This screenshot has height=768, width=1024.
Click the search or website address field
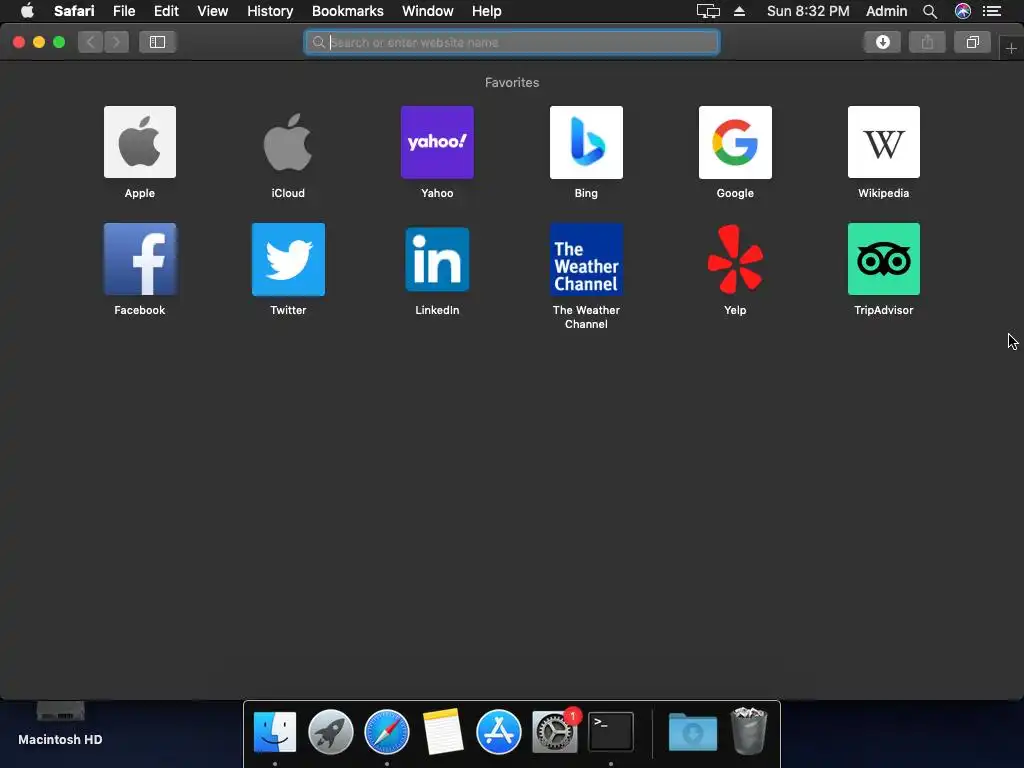[x=512, y=42]
